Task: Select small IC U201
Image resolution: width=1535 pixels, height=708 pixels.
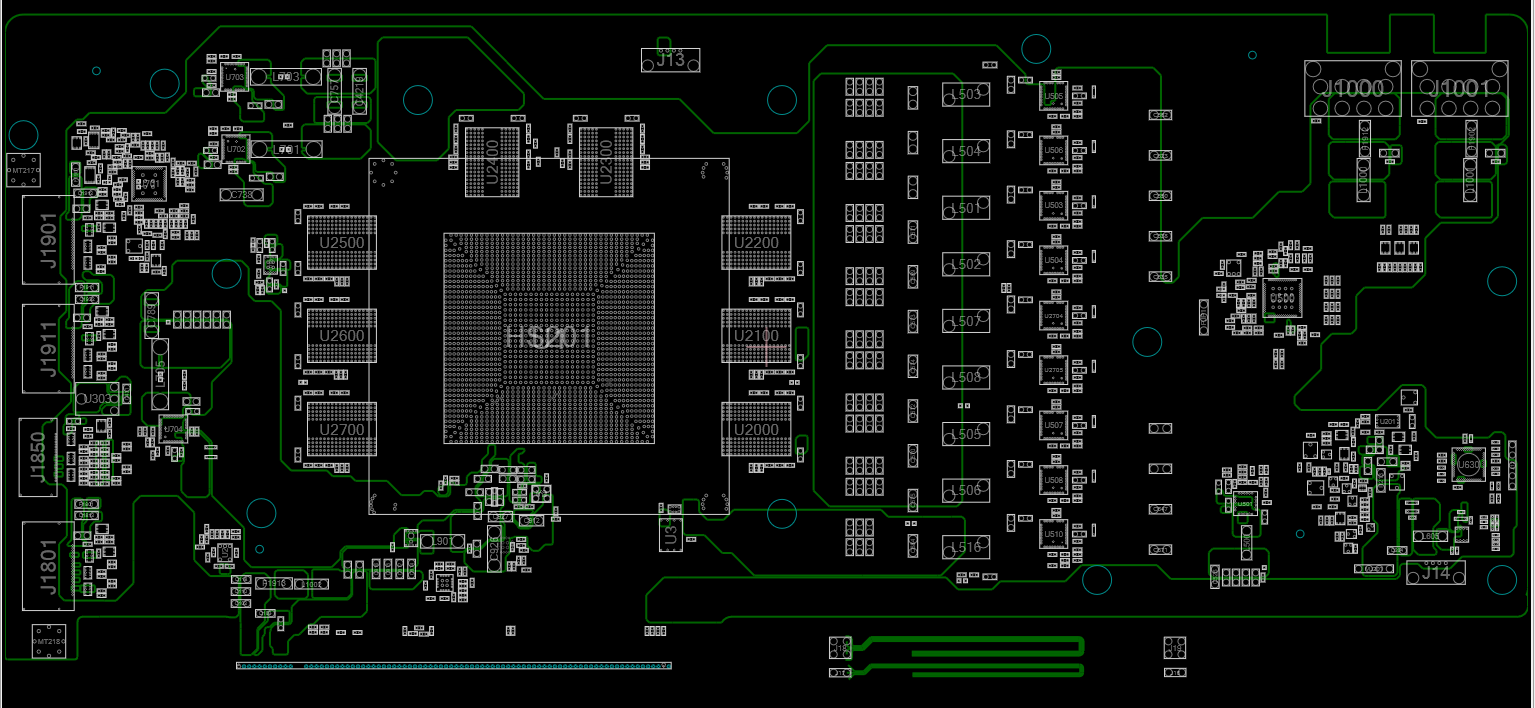Action: (x=1387, y=421)
